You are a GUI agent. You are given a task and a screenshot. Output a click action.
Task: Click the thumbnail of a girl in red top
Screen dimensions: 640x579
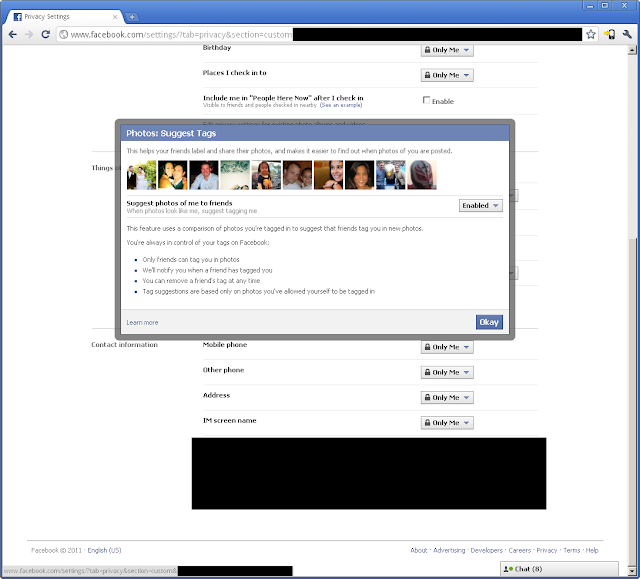point(266,175)
